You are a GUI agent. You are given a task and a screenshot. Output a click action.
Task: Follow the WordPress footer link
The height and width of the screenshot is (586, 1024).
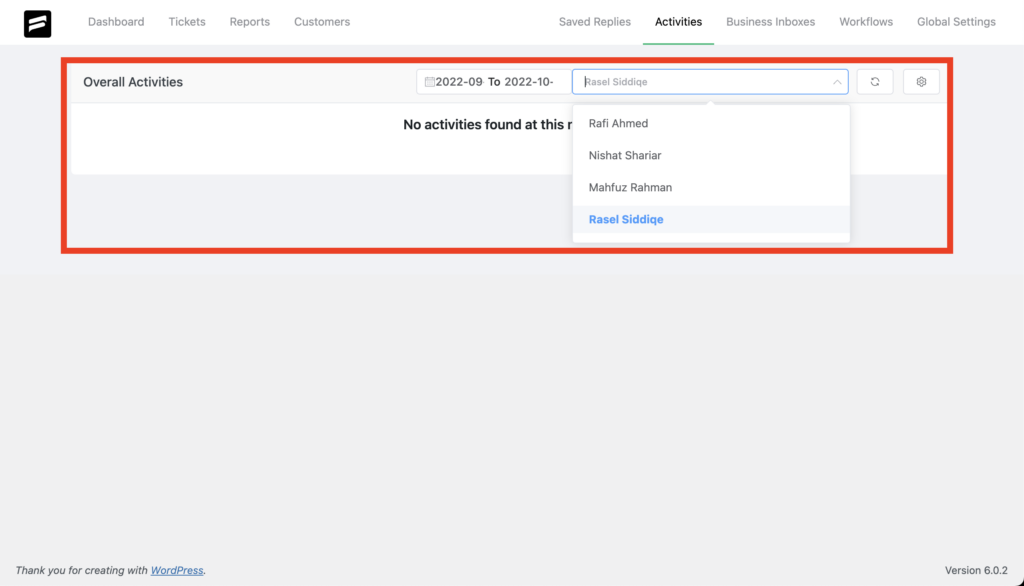coord(177,570)
